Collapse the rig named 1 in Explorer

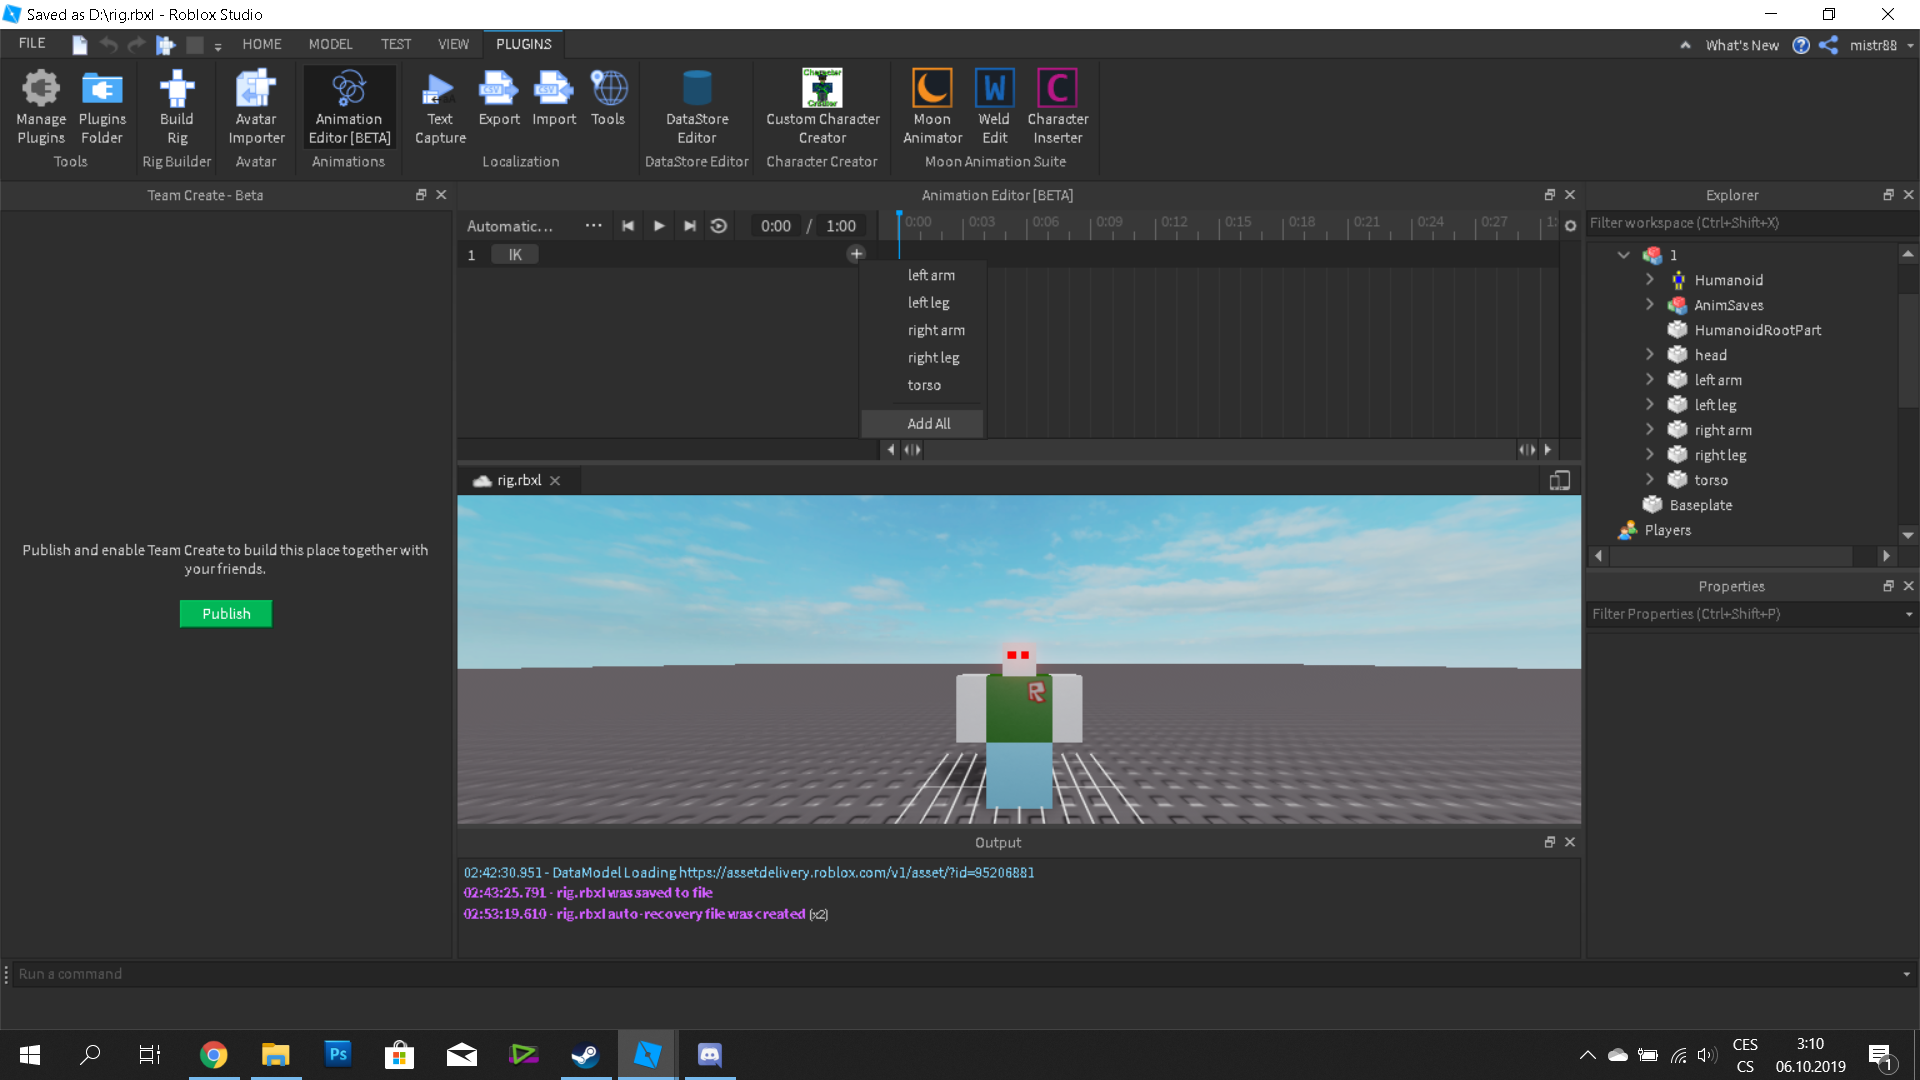pos(1623,255)
